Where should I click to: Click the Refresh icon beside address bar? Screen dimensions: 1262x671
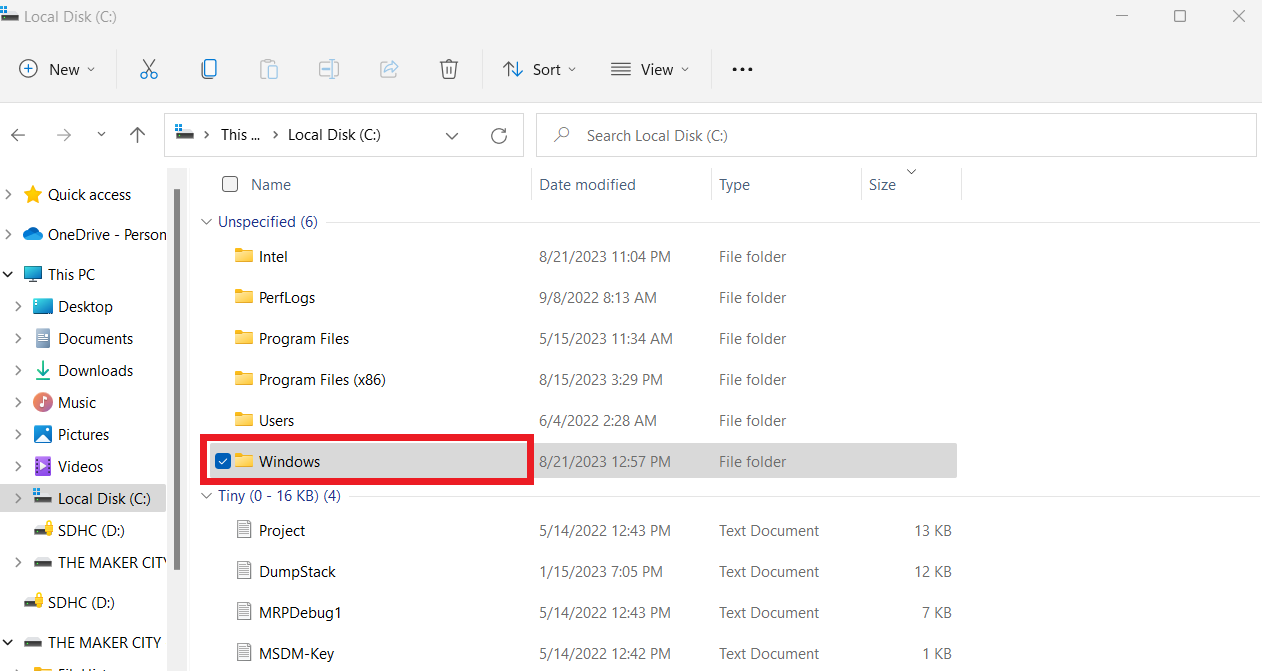[499, 135]
